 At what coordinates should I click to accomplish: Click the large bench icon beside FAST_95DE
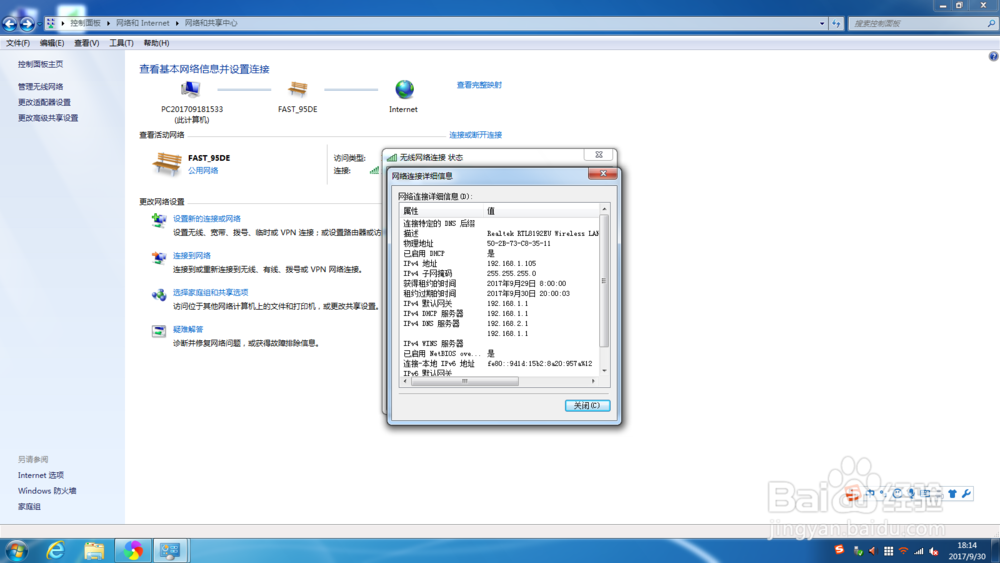166,164
